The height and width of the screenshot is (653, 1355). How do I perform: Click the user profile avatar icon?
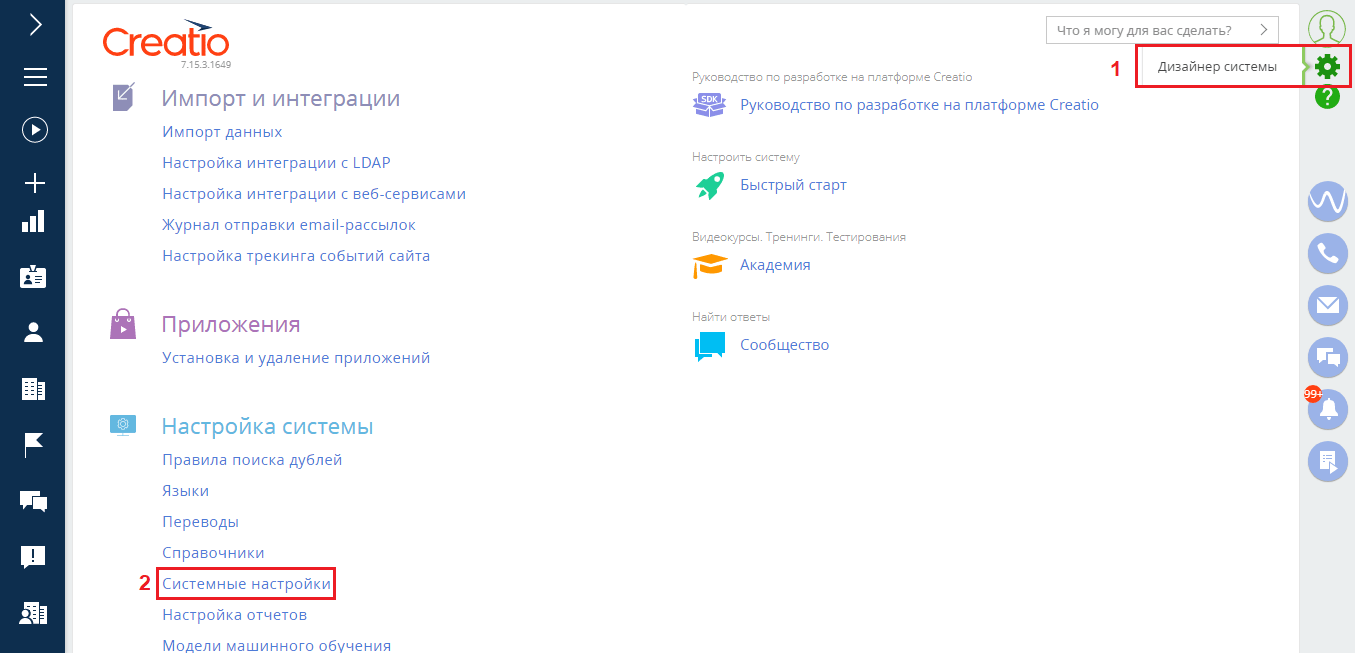tap(1327, 27)
